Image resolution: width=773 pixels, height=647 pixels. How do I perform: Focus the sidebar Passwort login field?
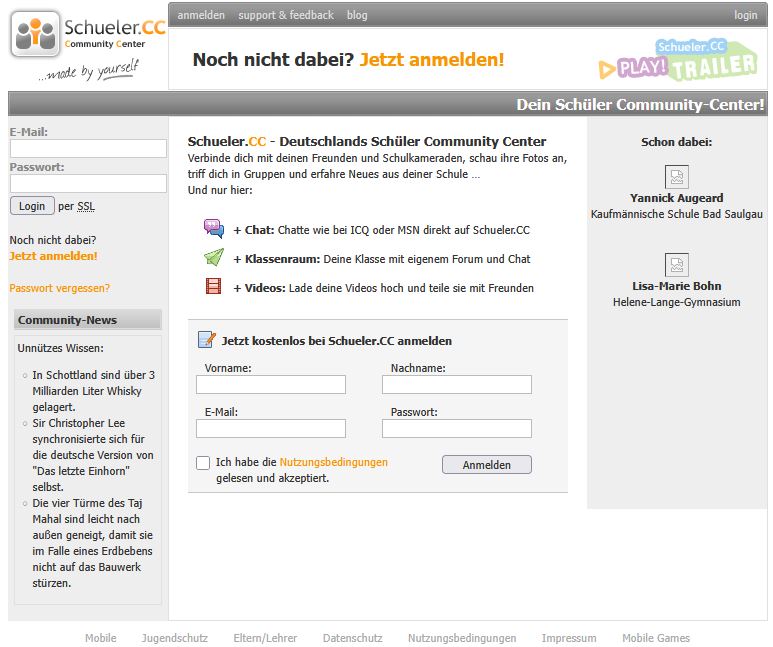(88, 183)
